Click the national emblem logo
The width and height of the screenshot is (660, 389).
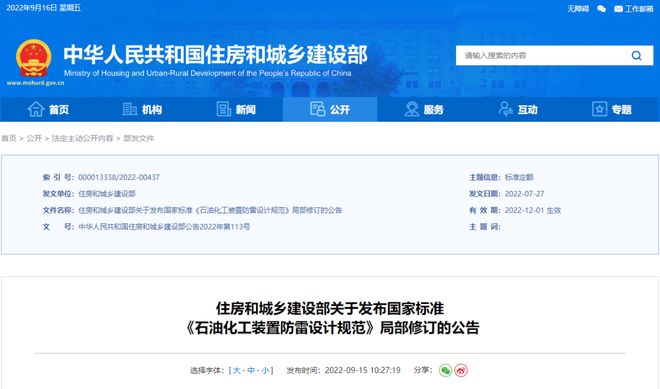34,58
